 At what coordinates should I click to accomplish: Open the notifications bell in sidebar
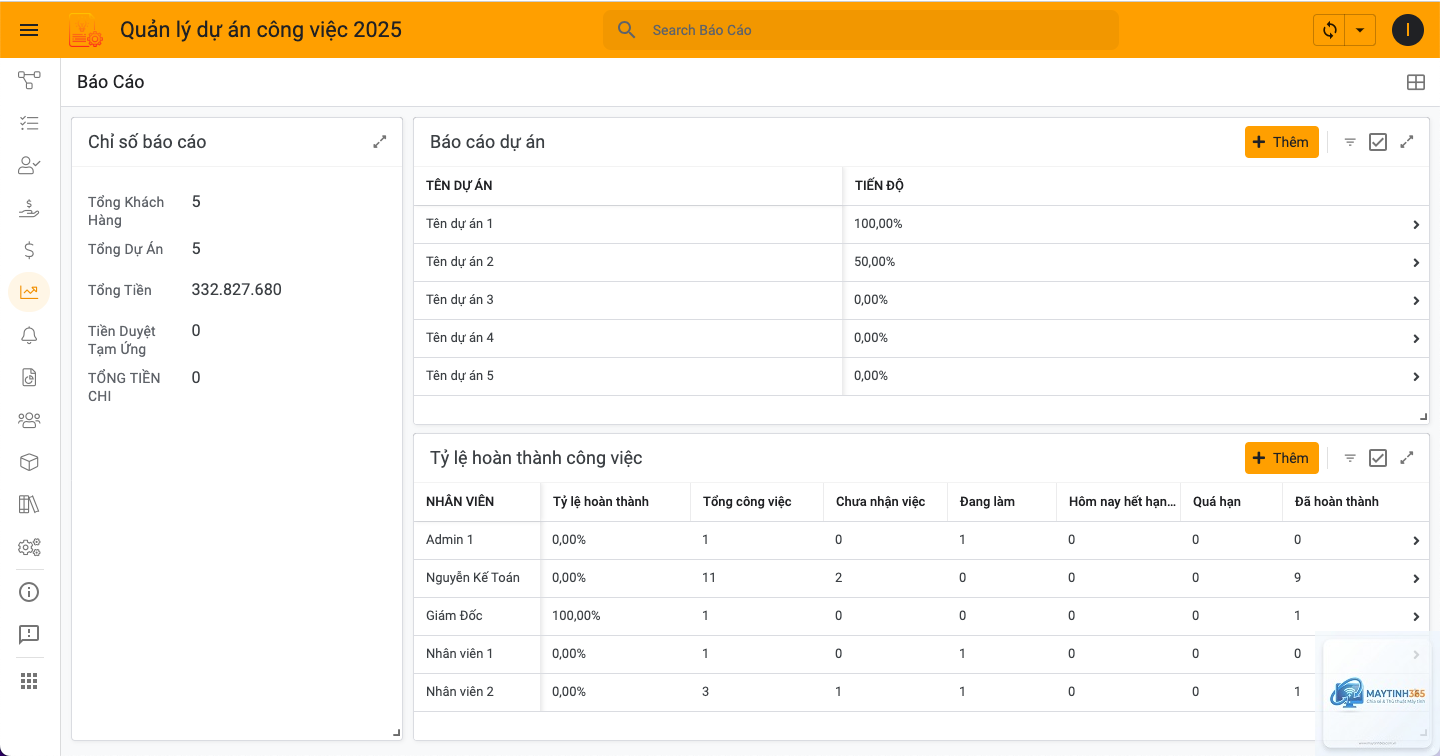point(29,335)
